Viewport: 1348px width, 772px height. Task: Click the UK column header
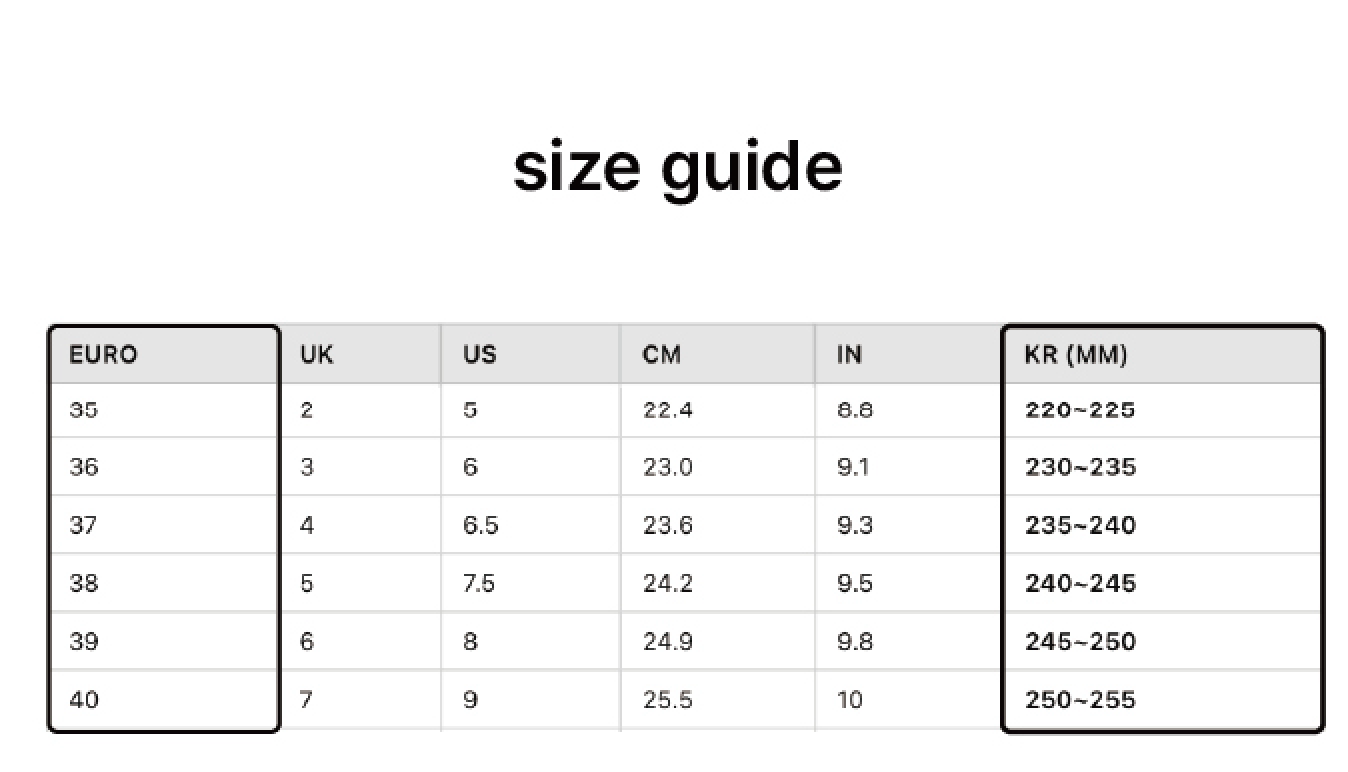(317, 355)
